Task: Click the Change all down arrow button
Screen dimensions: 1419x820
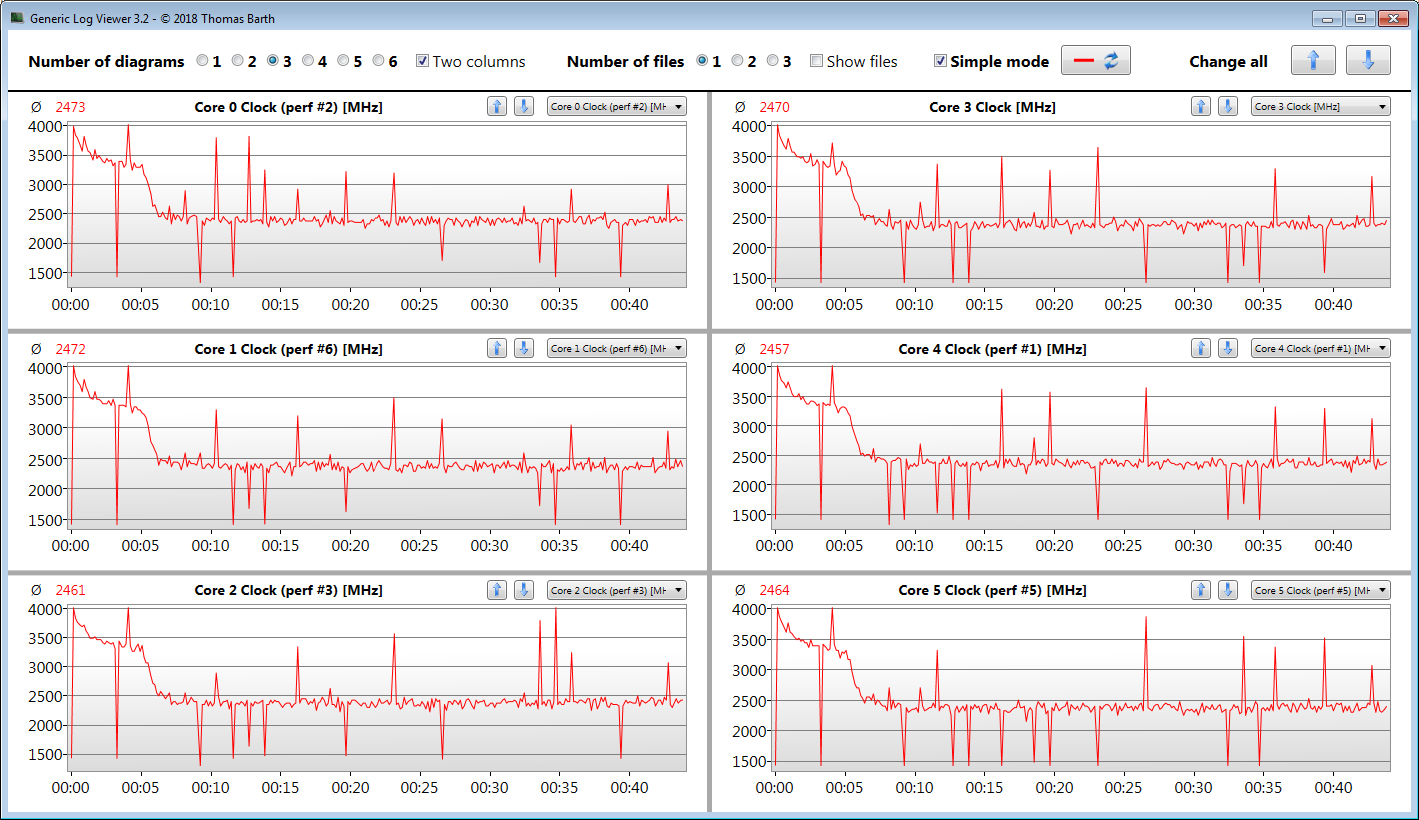Action: coord(1367,61)
